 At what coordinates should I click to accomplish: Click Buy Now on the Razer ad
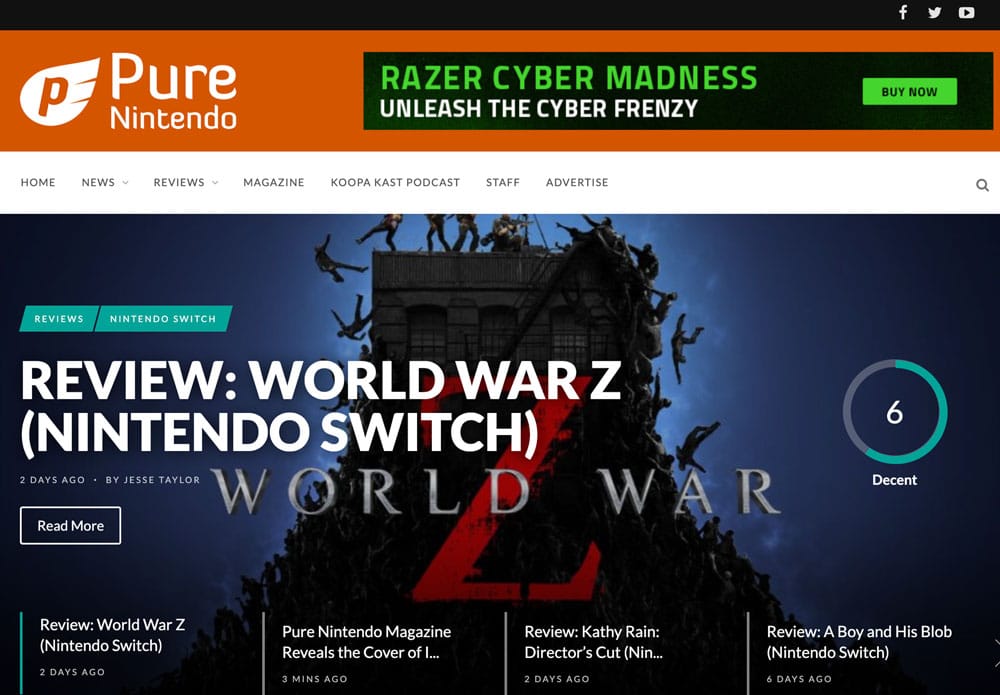tap(909, 92)
